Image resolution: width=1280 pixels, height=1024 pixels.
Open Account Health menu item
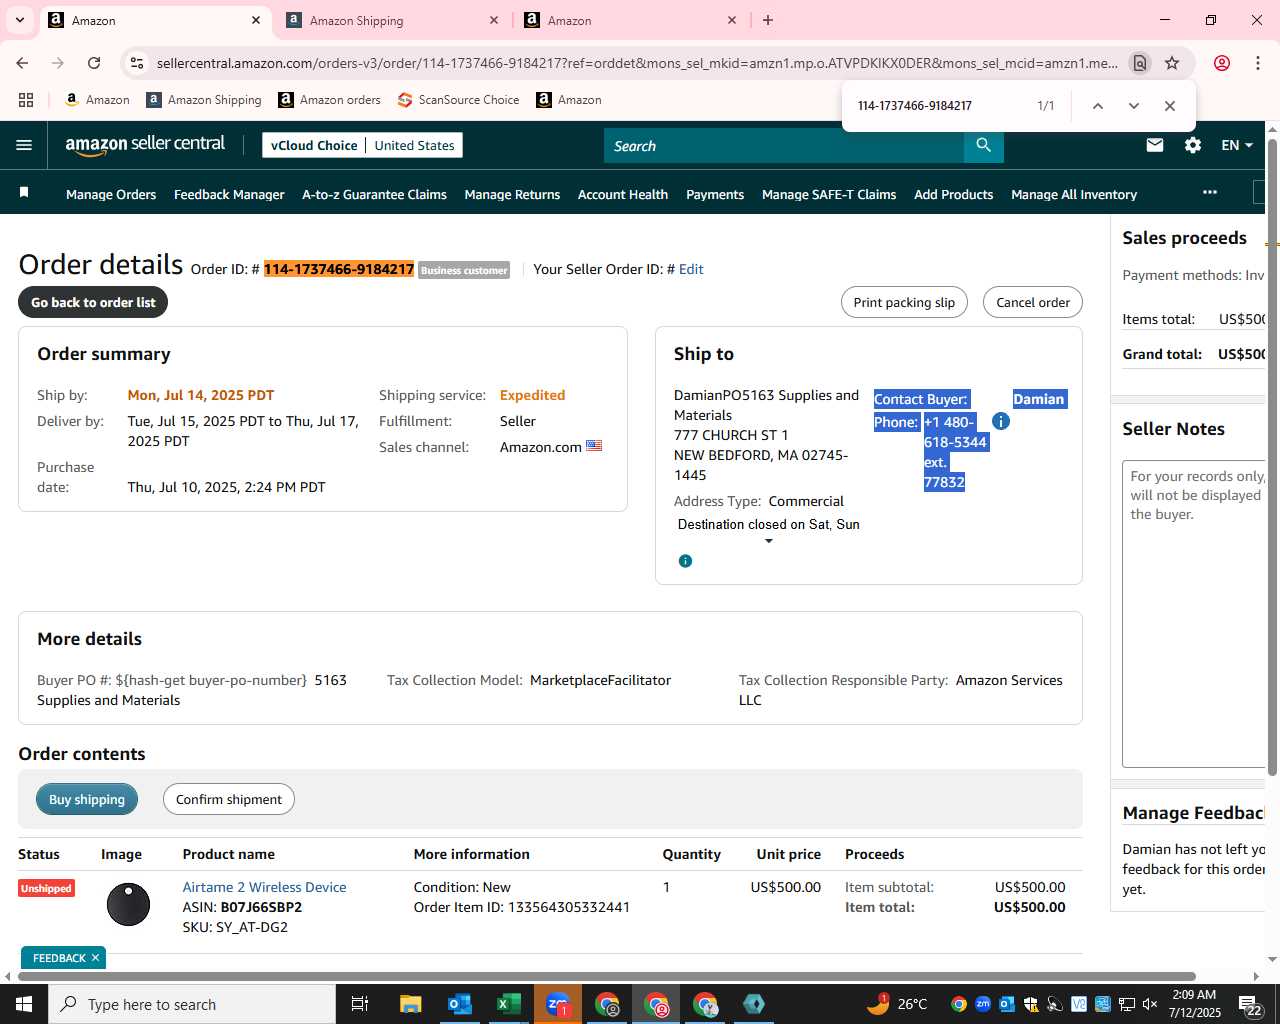pyautogui.click(x=623, y=194)
